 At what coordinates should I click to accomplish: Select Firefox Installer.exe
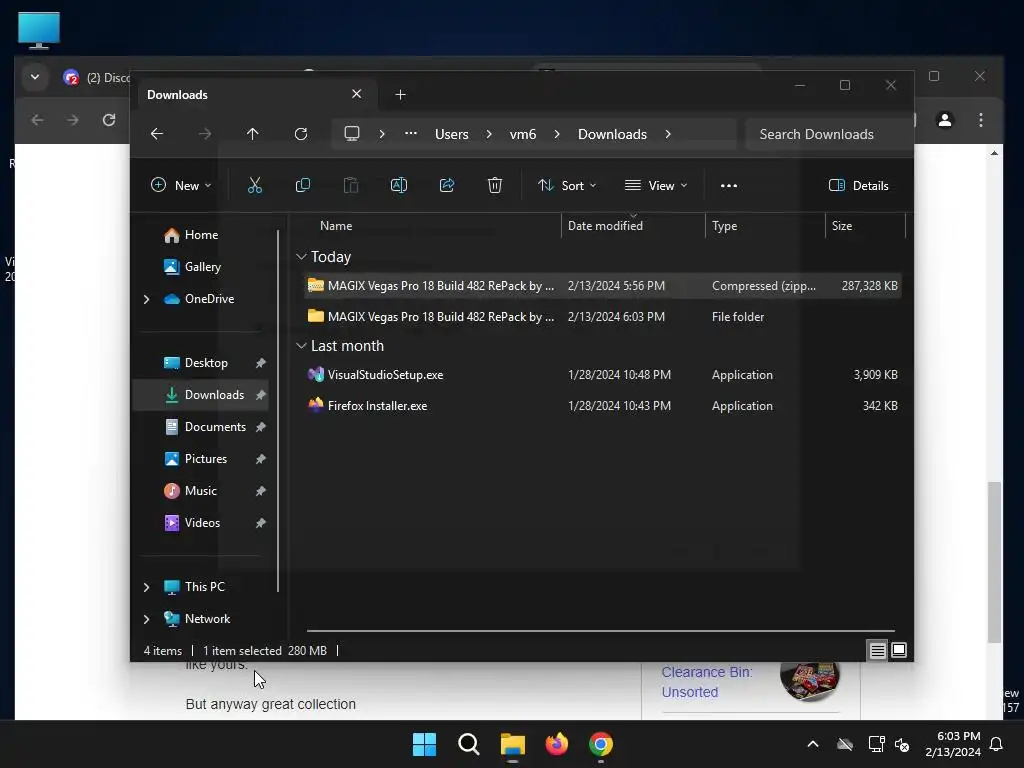point(603,406)
